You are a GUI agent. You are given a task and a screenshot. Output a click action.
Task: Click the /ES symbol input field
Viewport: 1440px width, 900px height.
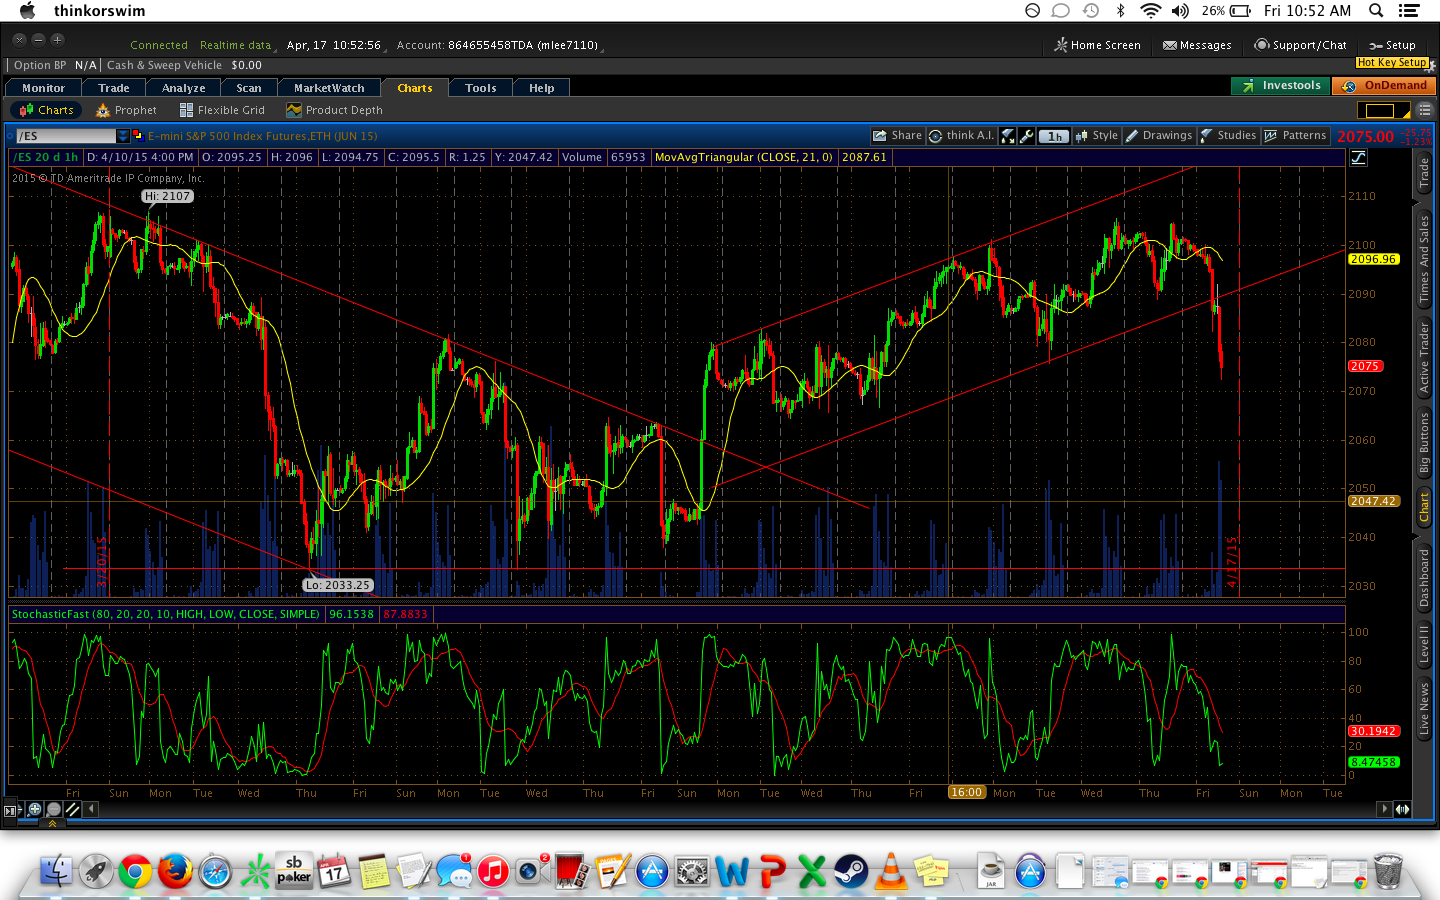point(66,136)
